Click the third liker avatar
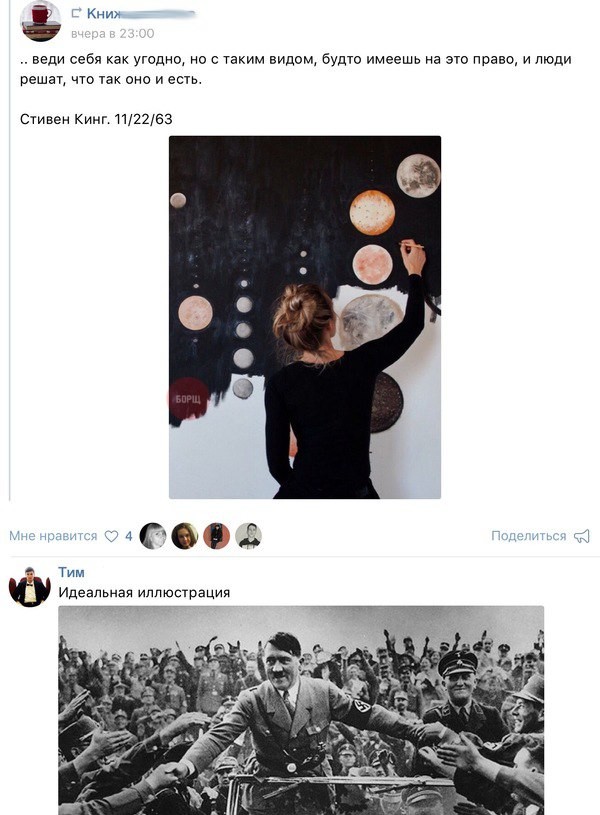This screenshot has width=600, height=815. (x=217, y=536)
